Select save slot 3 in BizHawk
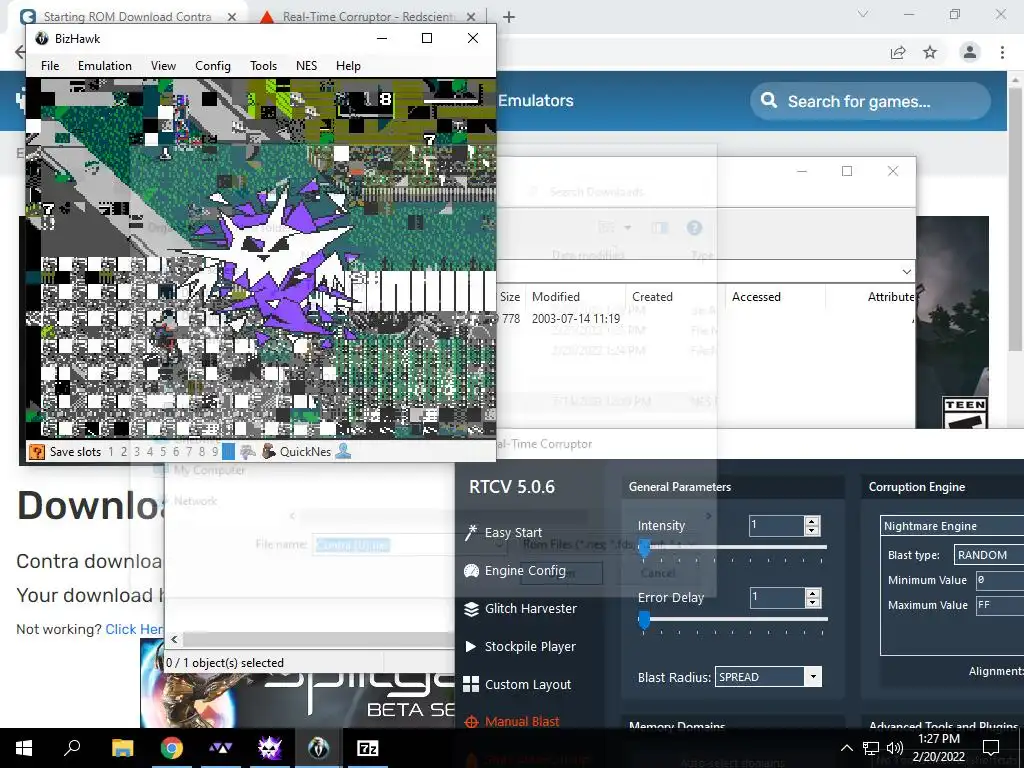Image resolution: width=1024 pixels, height=768 pixels. tap(136, 451)
